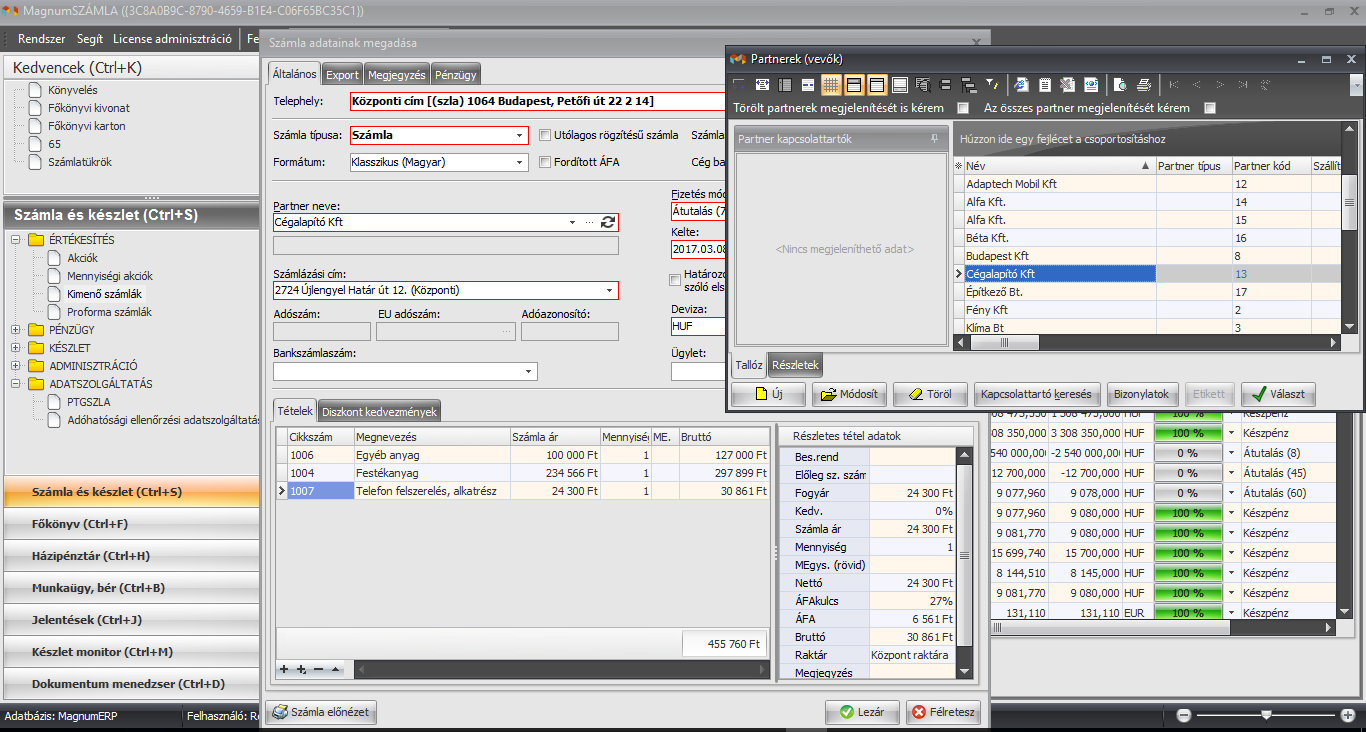This screenshot has width=1366, height=732.
Task: Click the minus icon to remove item row
Action: pos(318,669)
